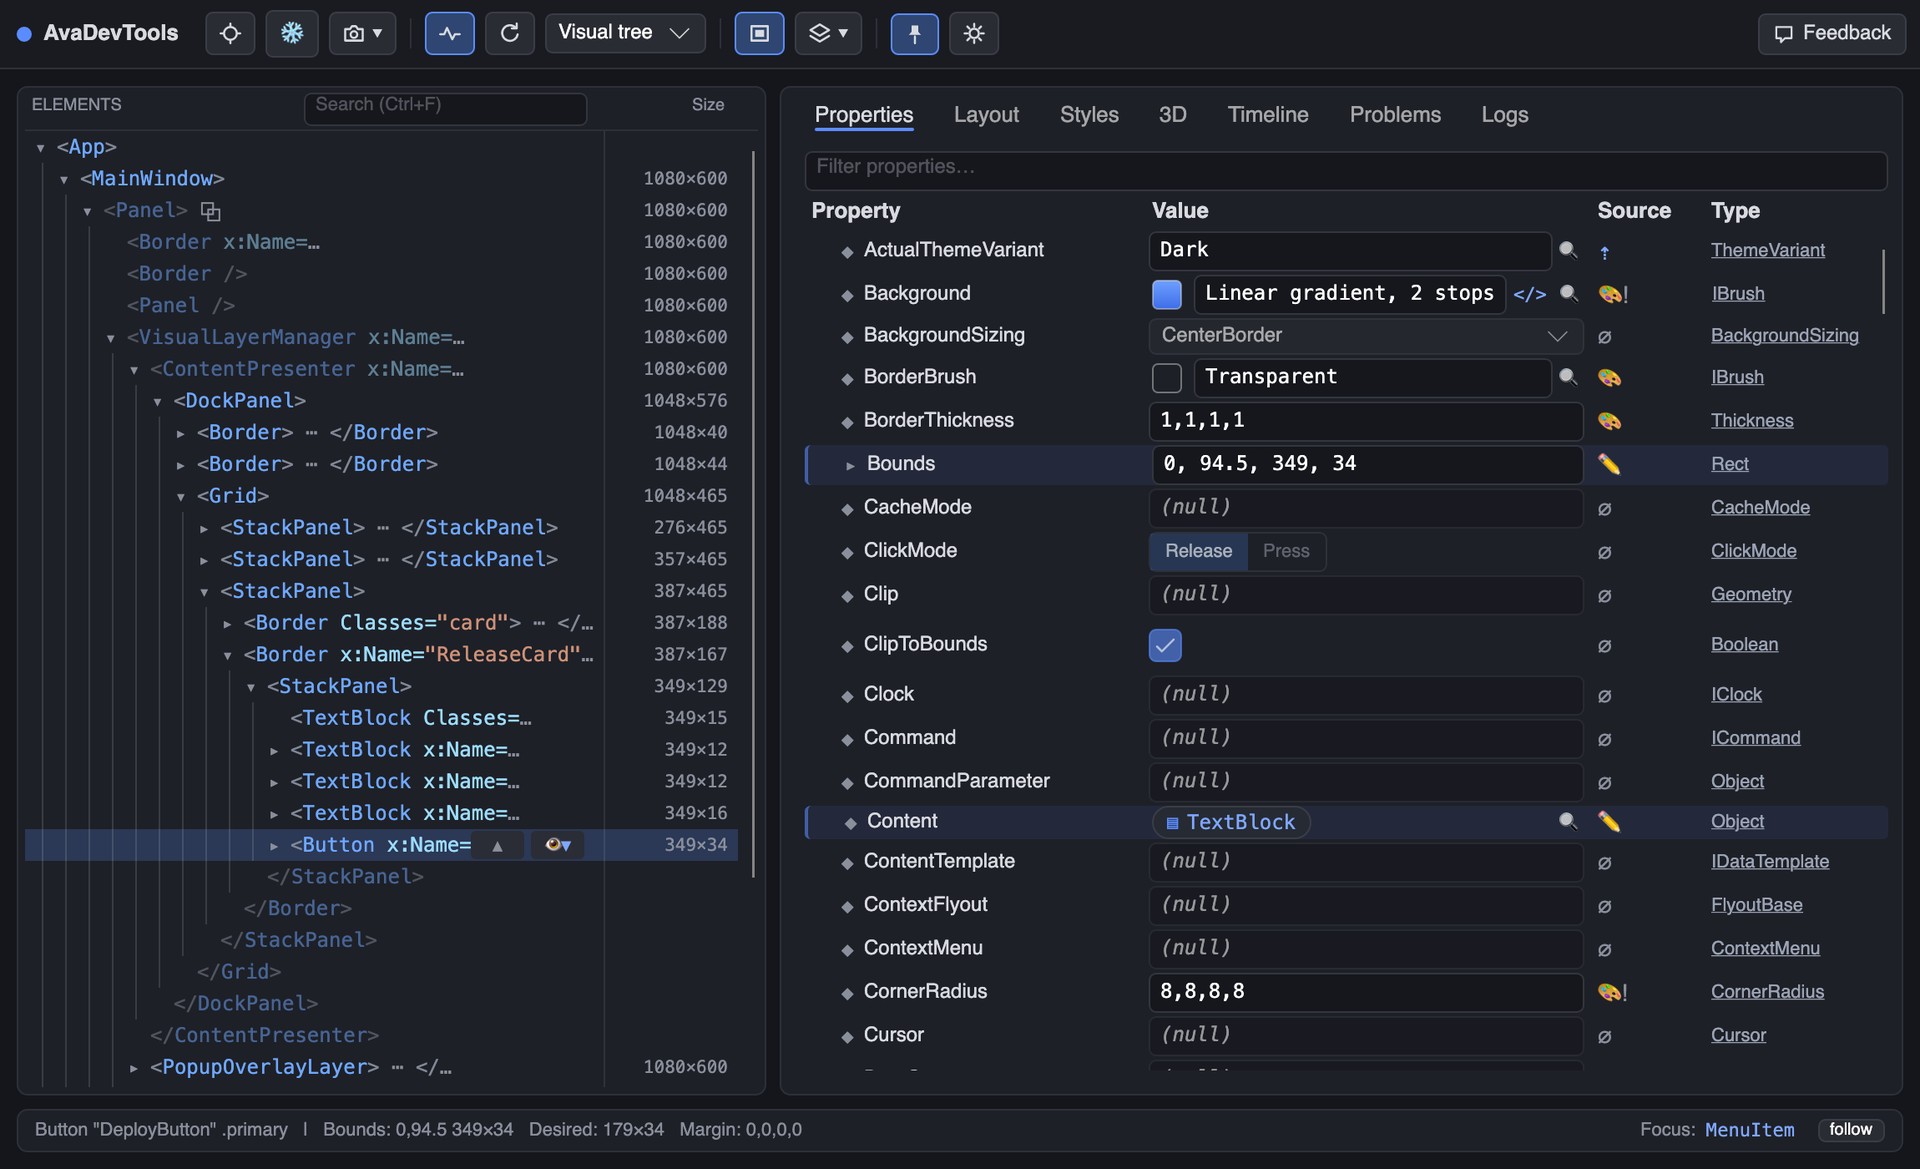Open the camera screenshot menu
1920x1169 pixels.
(363, 33)
